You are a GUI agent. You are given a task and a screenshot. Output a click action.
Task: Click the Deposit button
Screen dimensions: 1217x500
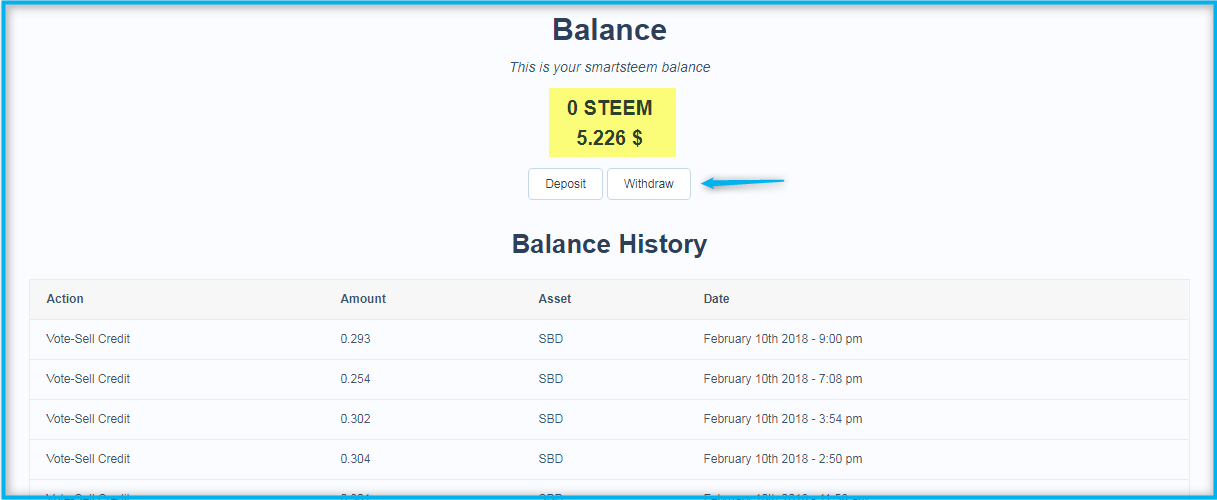click(565, 184)
